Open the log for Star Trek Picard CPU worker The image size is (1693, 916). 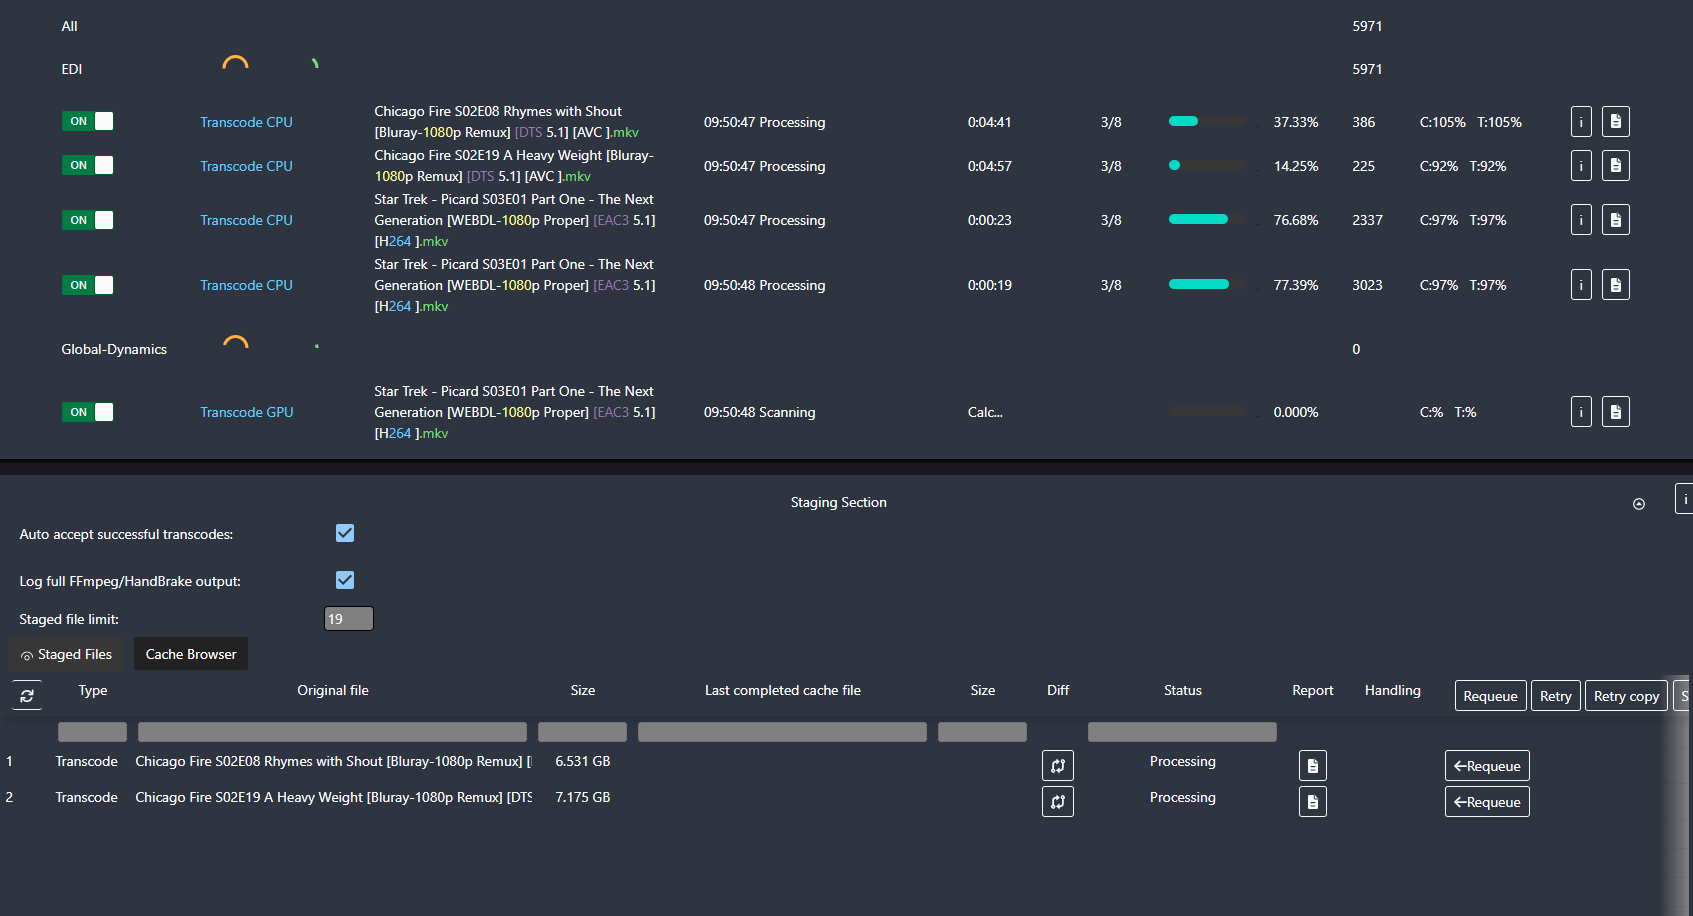[x=1616, y=220]
